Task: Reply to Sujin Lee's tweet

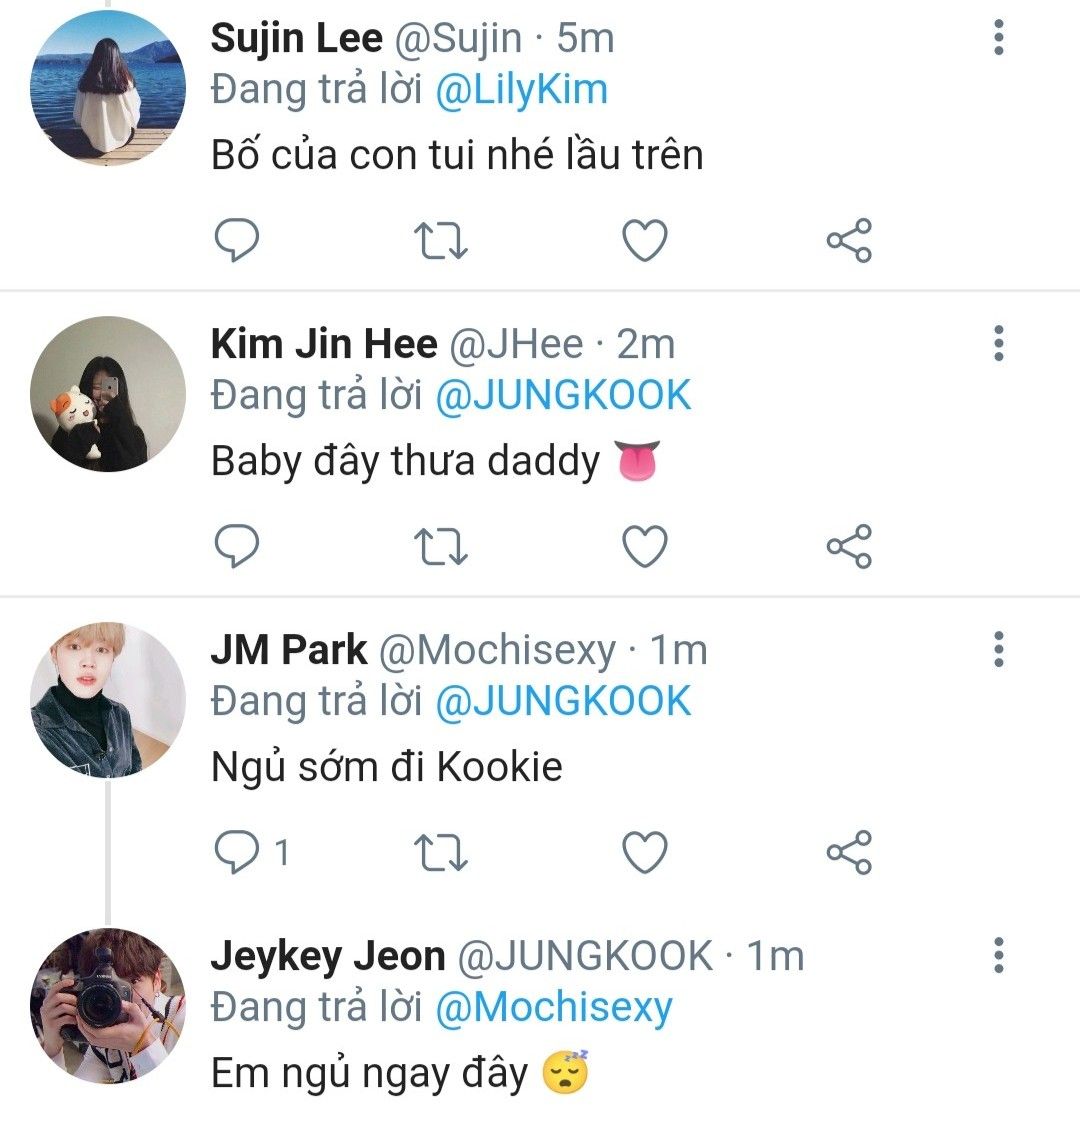Action: [237, 240]
